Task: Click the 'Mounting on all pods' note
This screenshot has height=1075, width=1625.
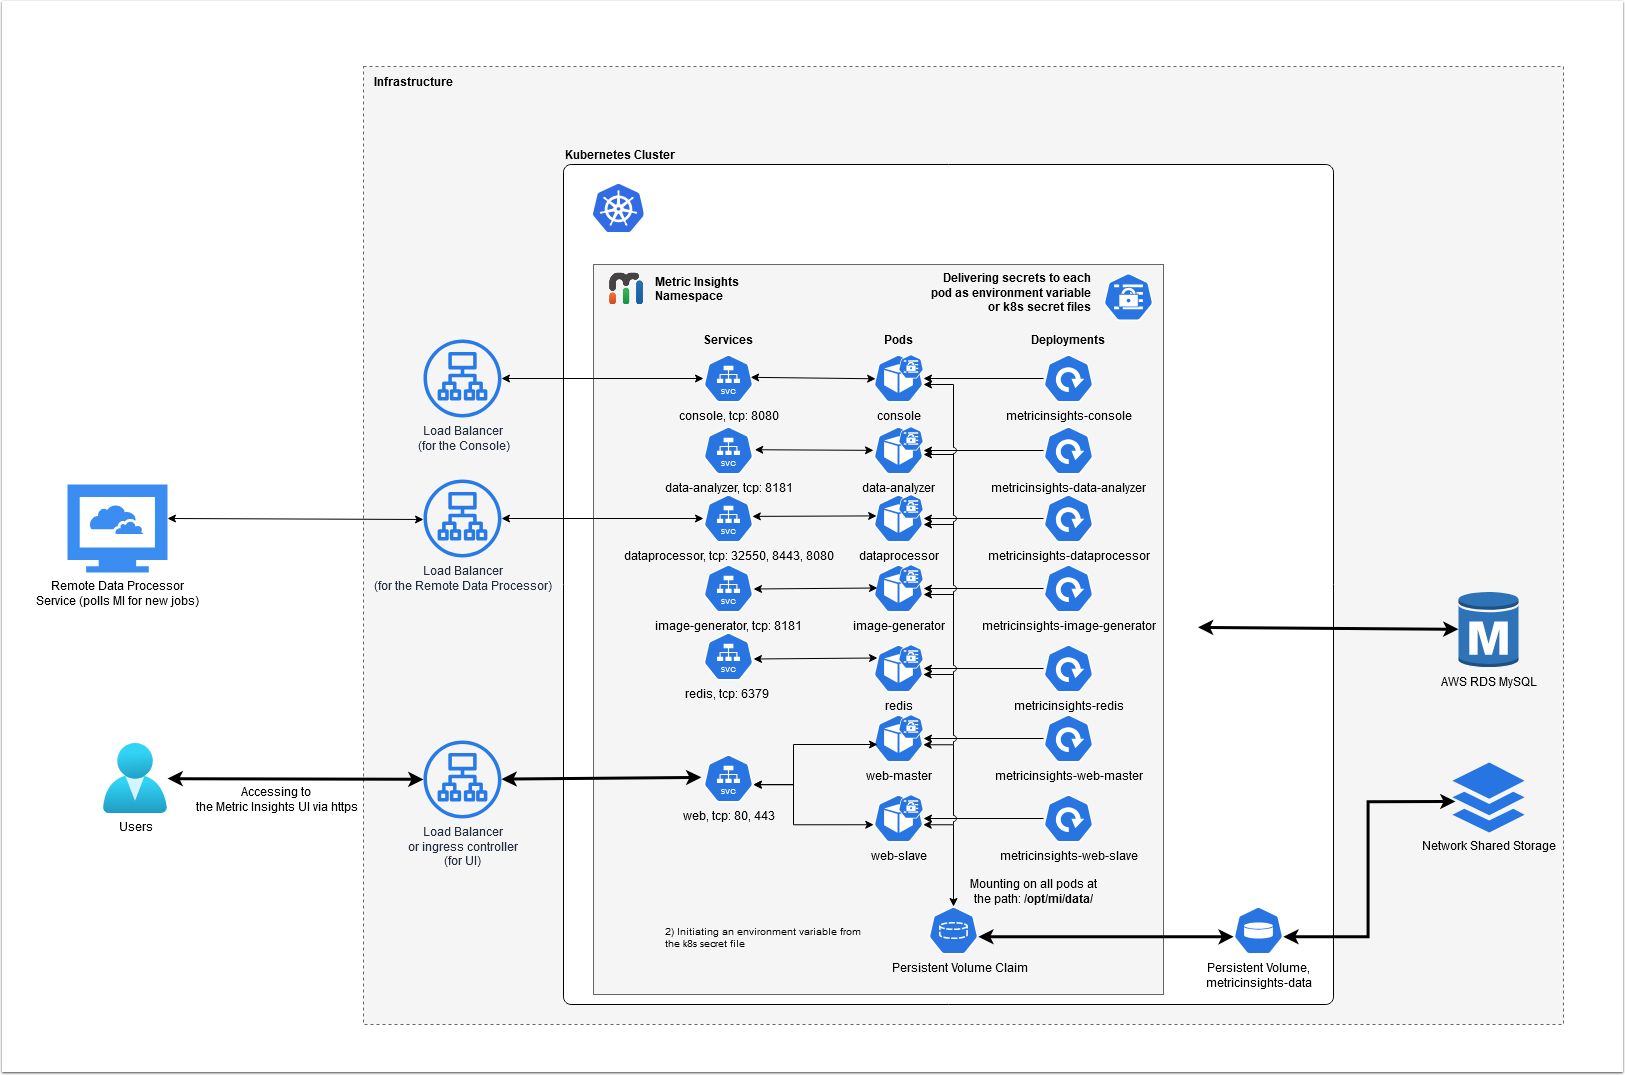Action: [1033, 891]
